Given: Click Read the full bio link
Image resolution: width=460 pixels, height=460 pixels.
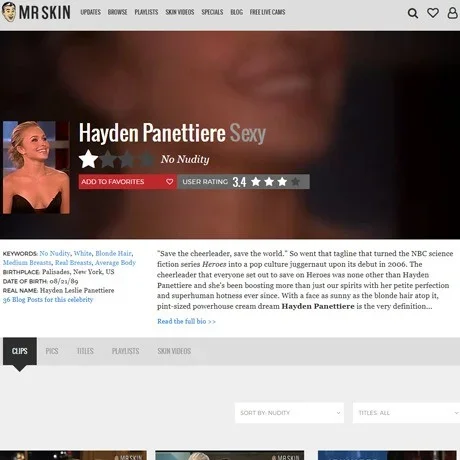Looking at the screenshot, I should [186, 321].
